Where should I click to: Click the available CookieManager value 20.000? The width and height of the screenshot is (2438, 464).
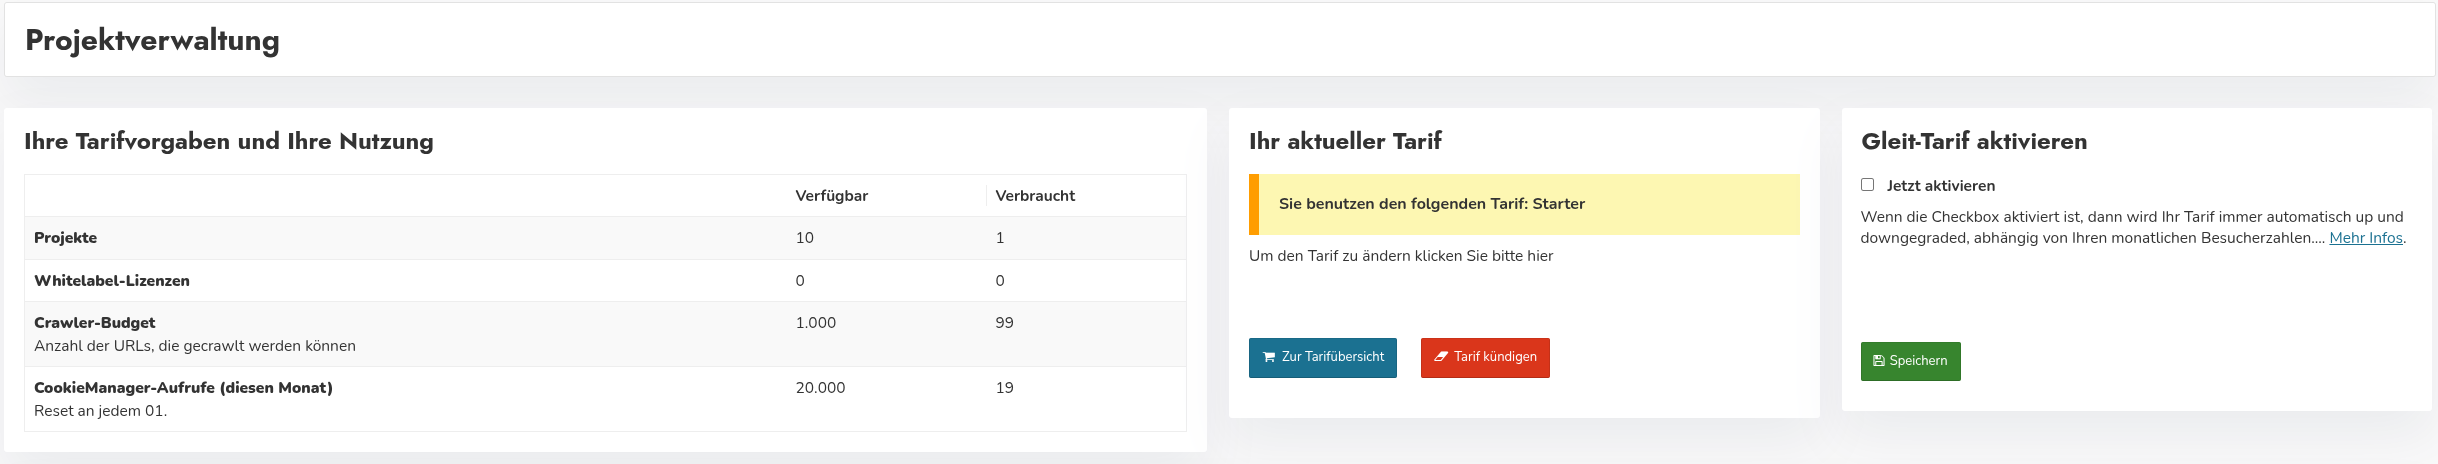(820, 388)
